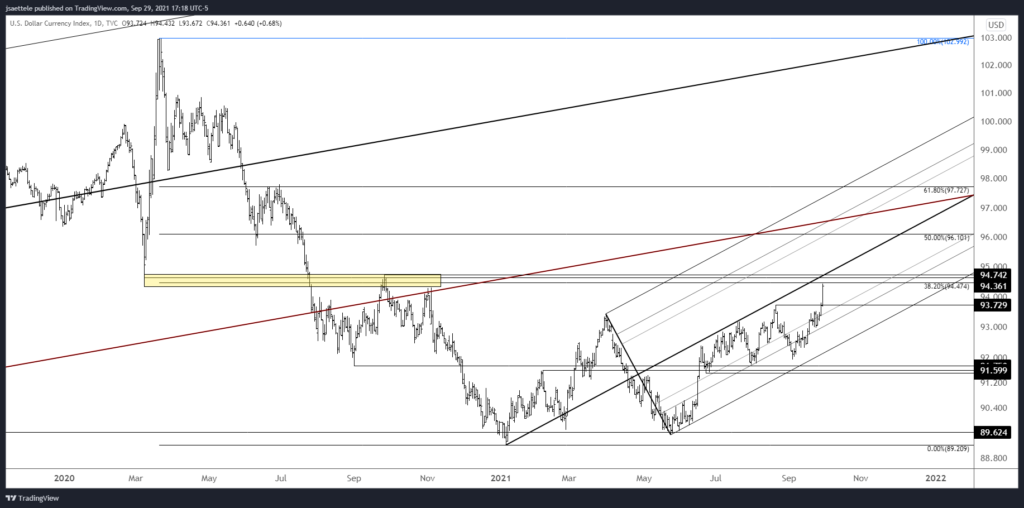Click the 2020 label on time axis
Image resolution: width=1024 pixels, height=508 pixels.
pos(65,477)
